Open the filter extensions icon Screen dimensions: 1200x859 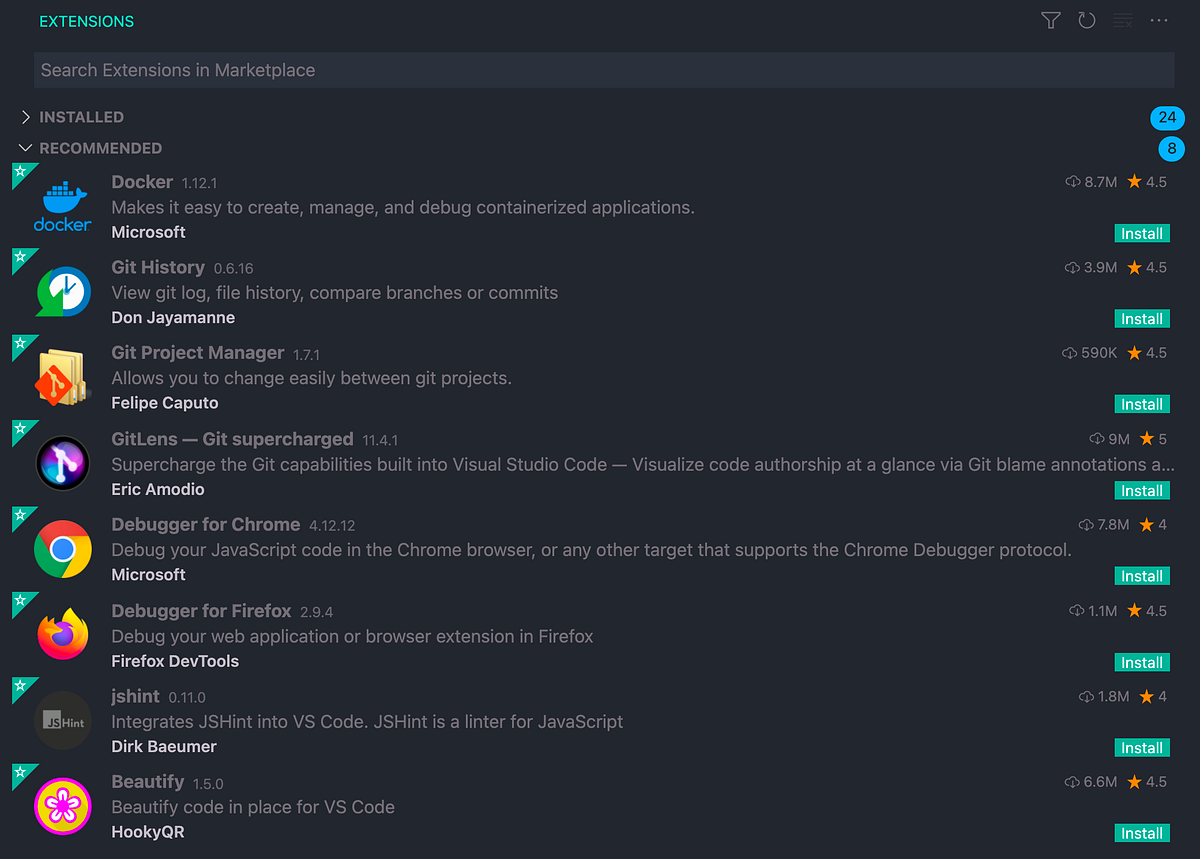click(x=1050, y=20)
